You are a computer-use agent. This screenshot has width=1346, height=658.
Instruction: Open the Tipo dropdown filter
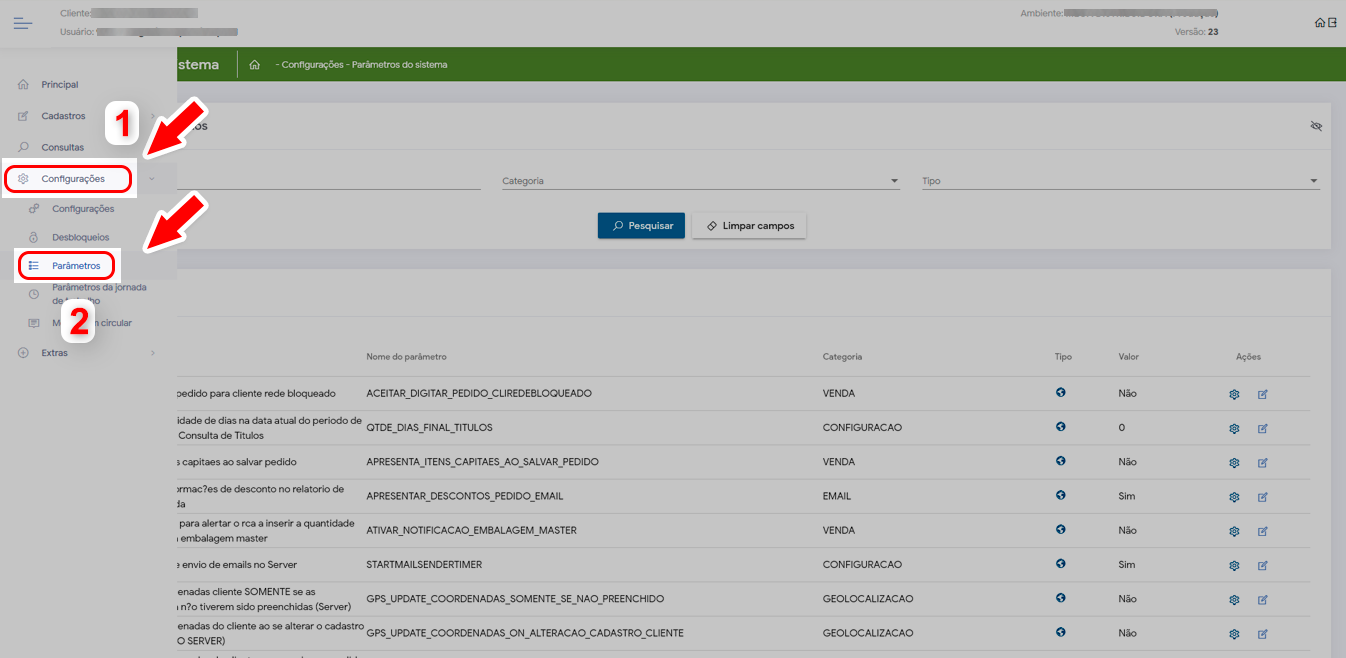click(1120, 181)
